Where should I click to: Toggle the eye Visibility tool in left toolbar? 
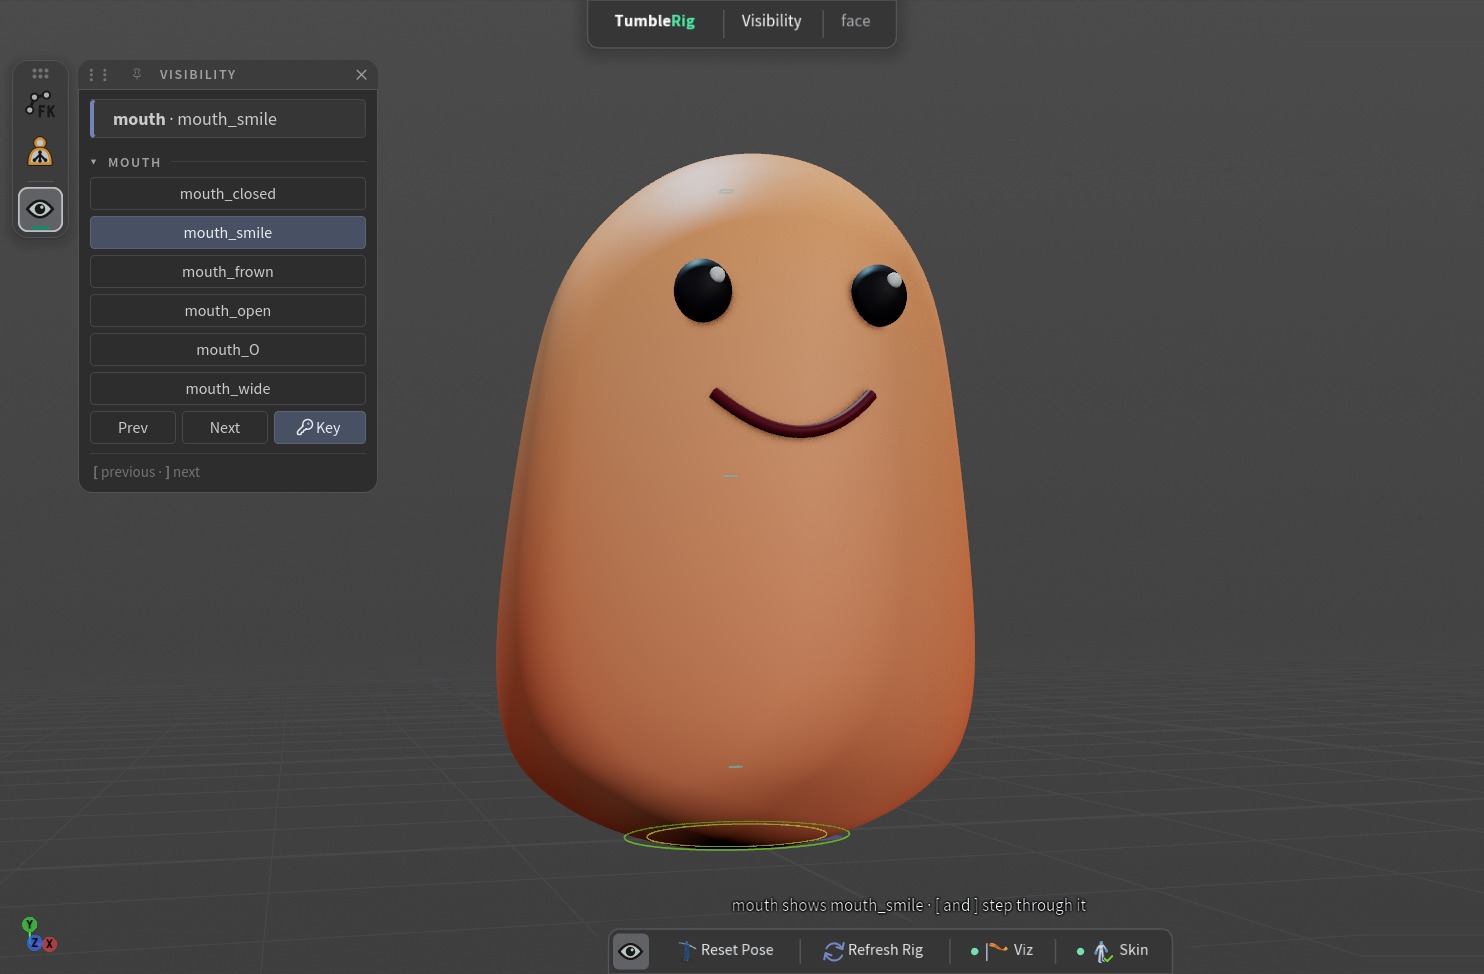[40, 210]
